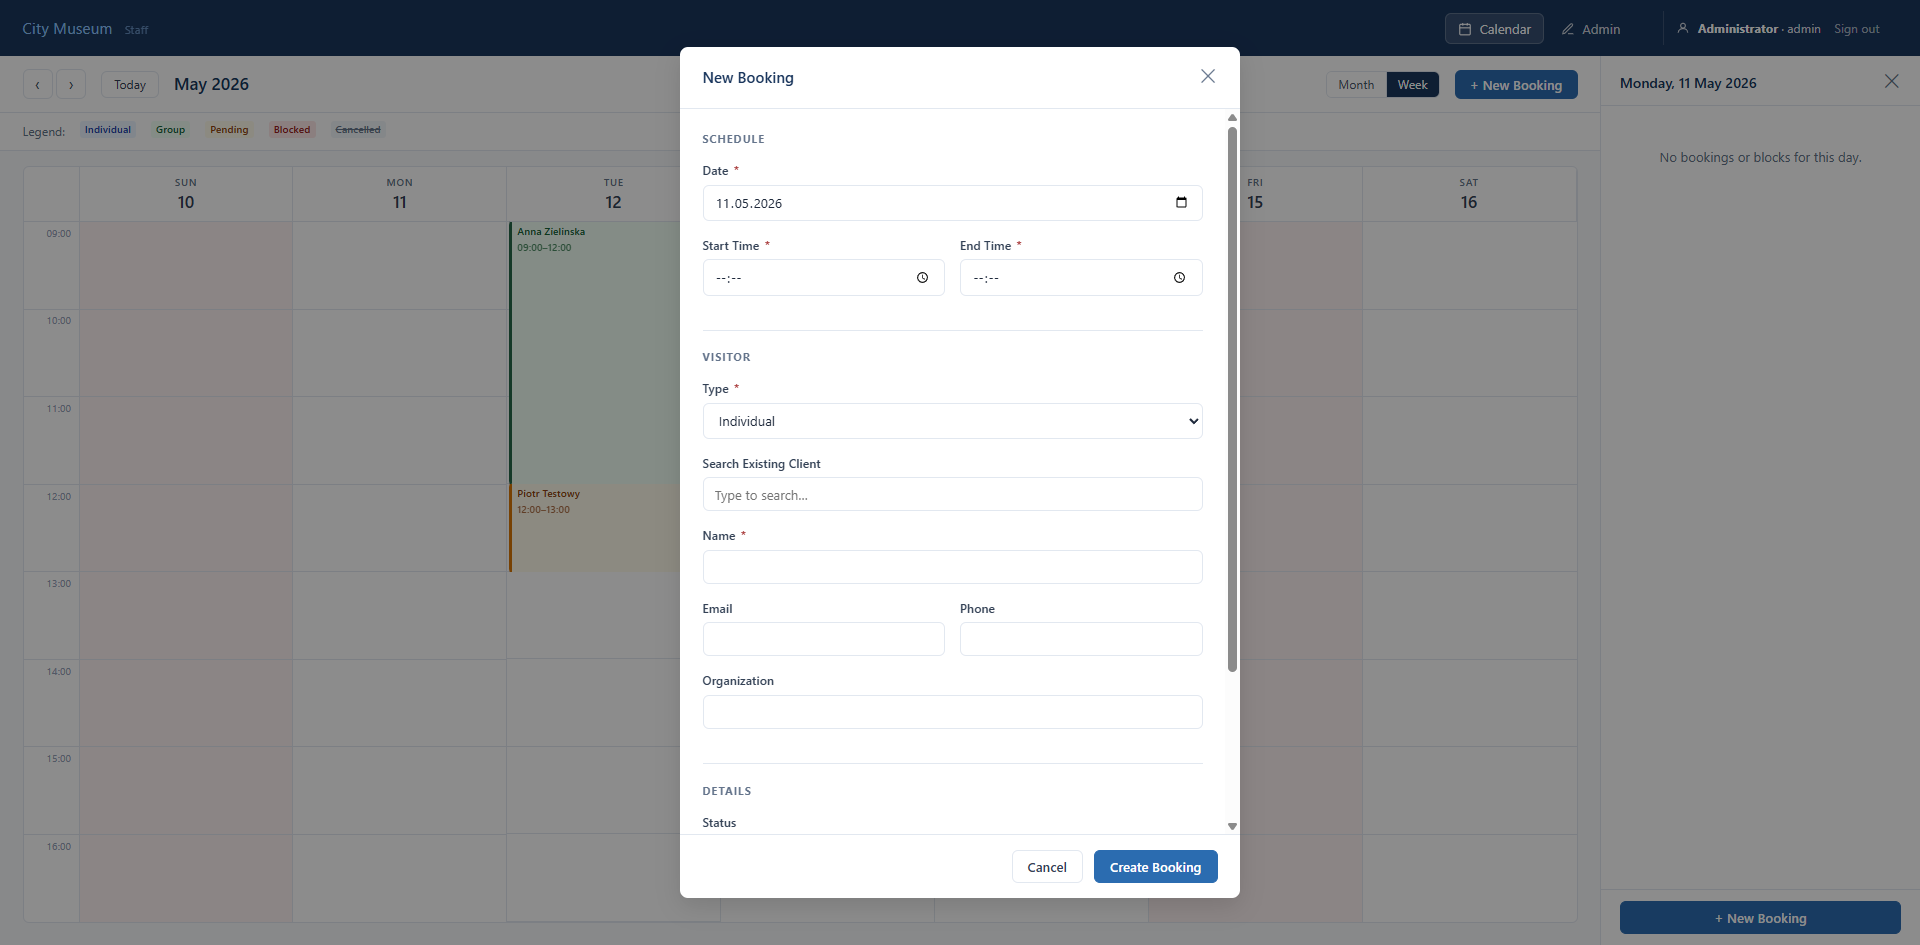Click the May 2026 title

point(211,84)
